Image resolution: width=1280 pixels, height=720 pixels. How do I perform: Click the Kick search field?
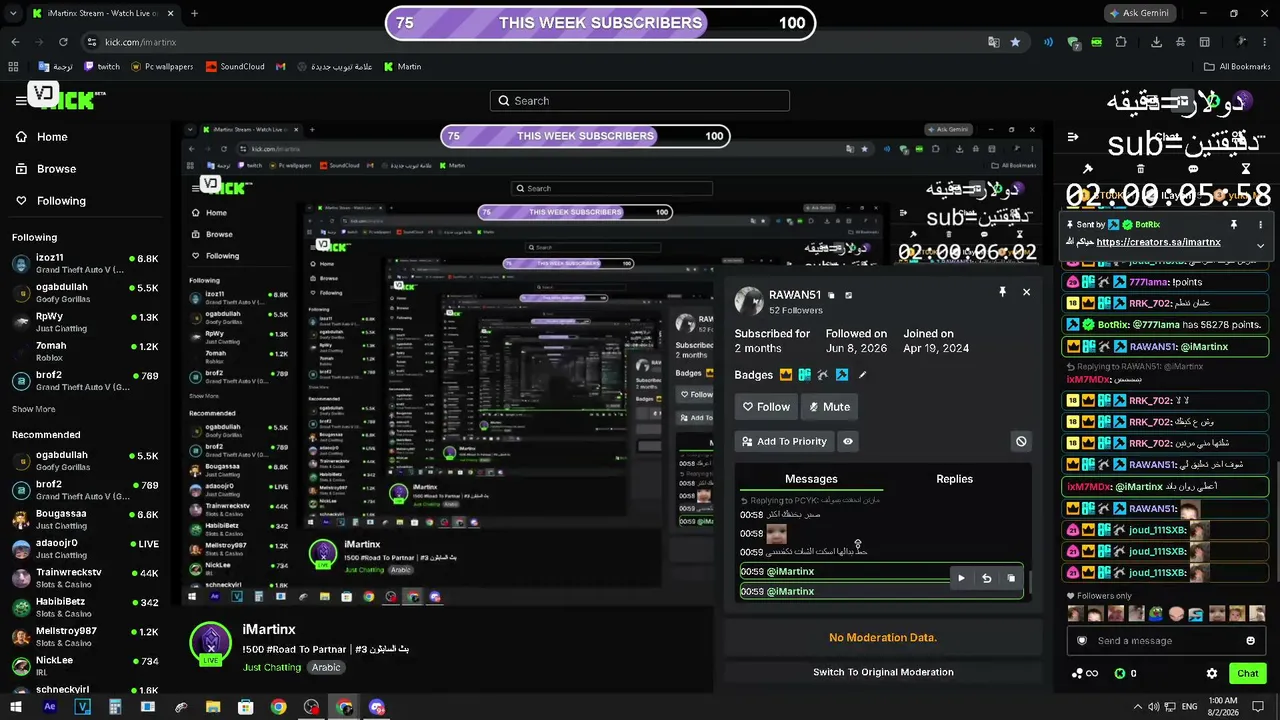click(x=640, y=101)
